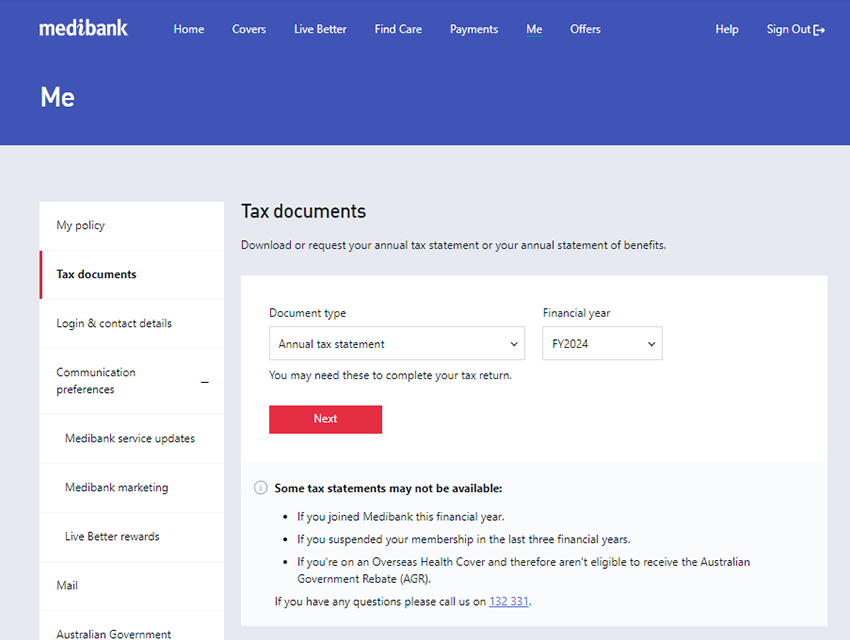The image size is (850, 640).
Task: Open Communication preferences sidebar item
Action: (132, 381)
